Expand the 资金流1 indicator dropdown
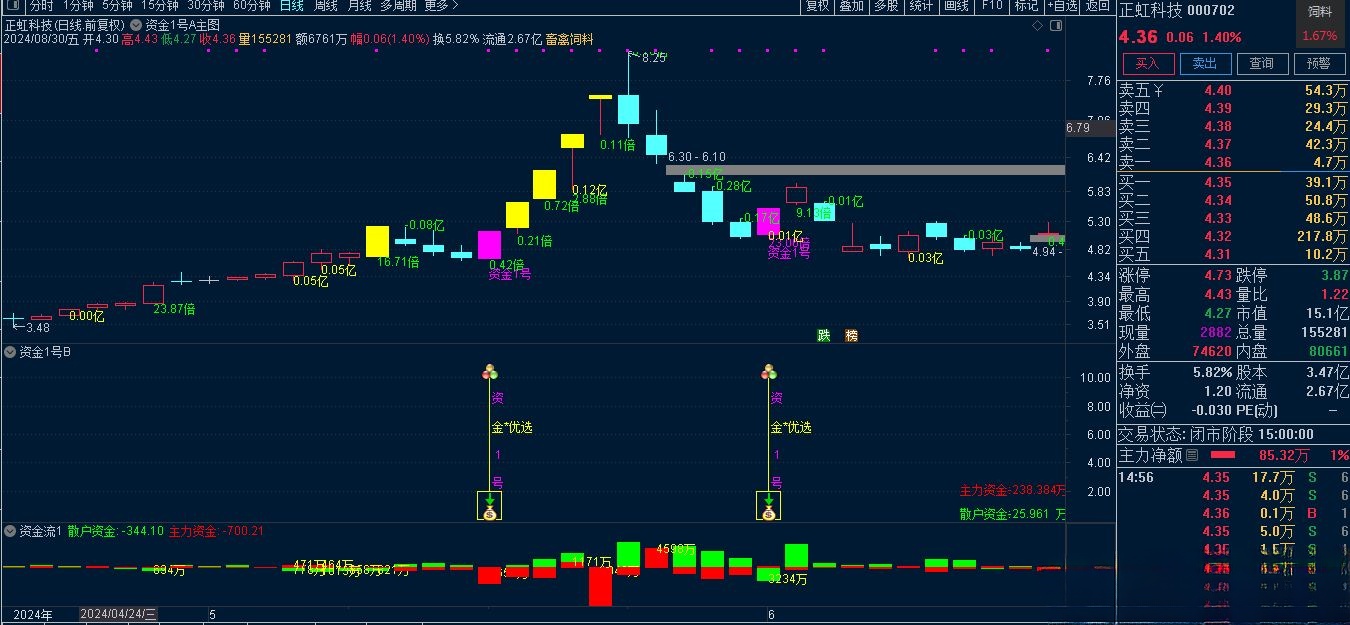 pos(10,531)
